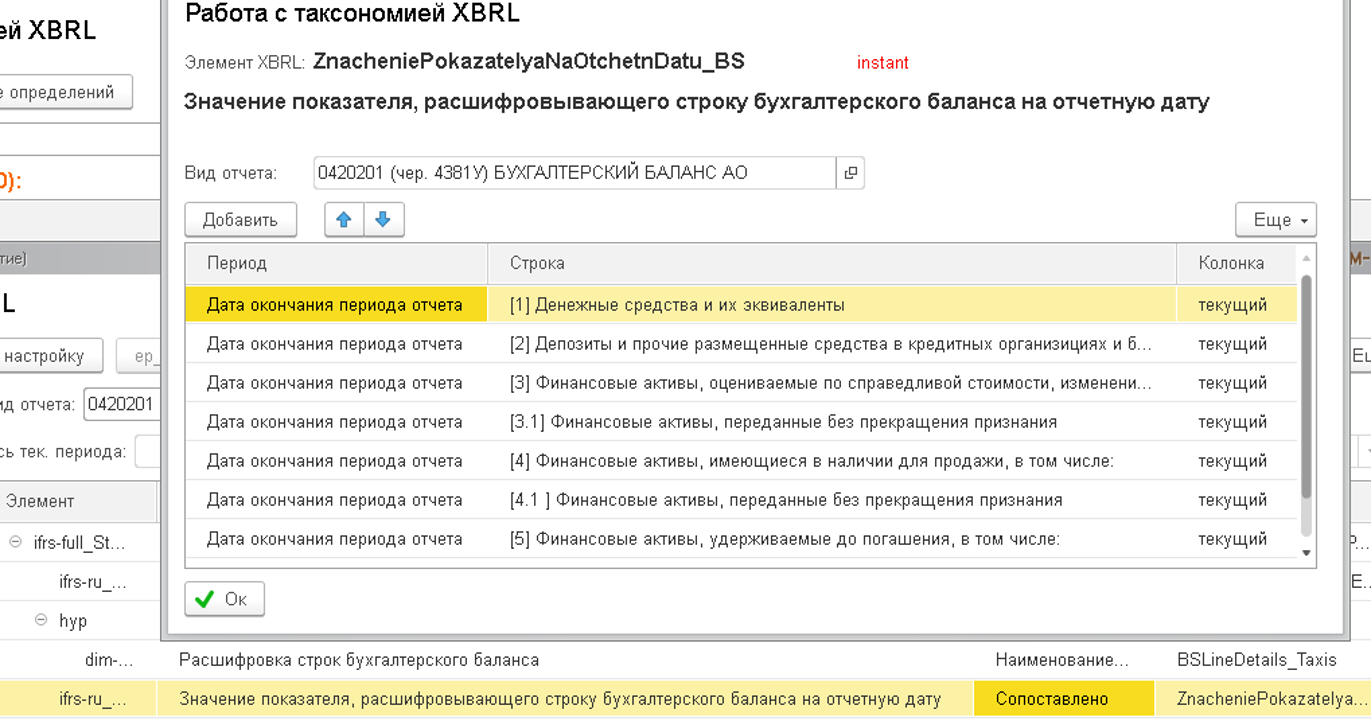Open the report type selection icon
The image size is (1372, 720).
click(850, 173)
